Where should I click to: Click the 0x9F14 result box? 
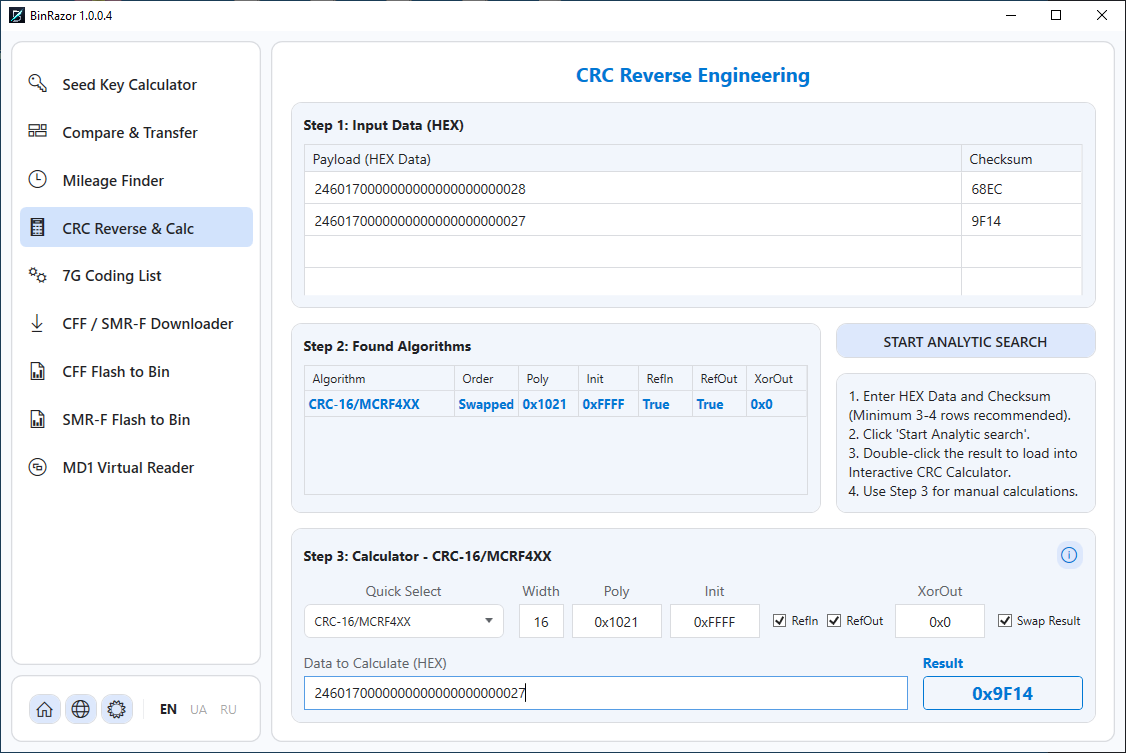point(1002,693)
